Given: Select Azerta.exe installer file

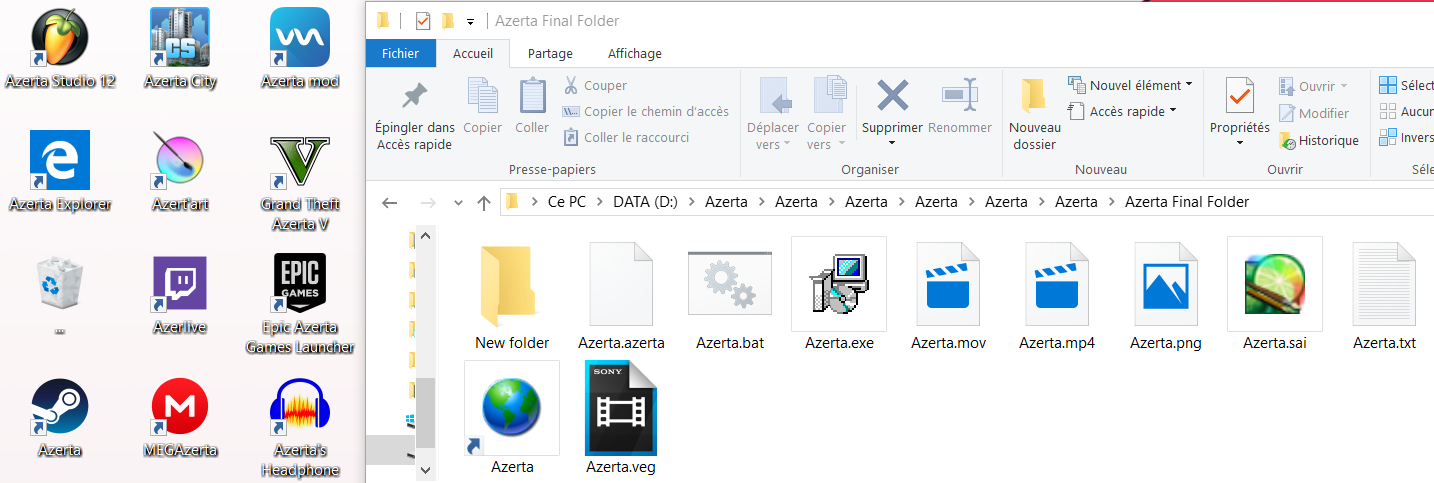Looking at the screenshot, I should tap(839, 295).
